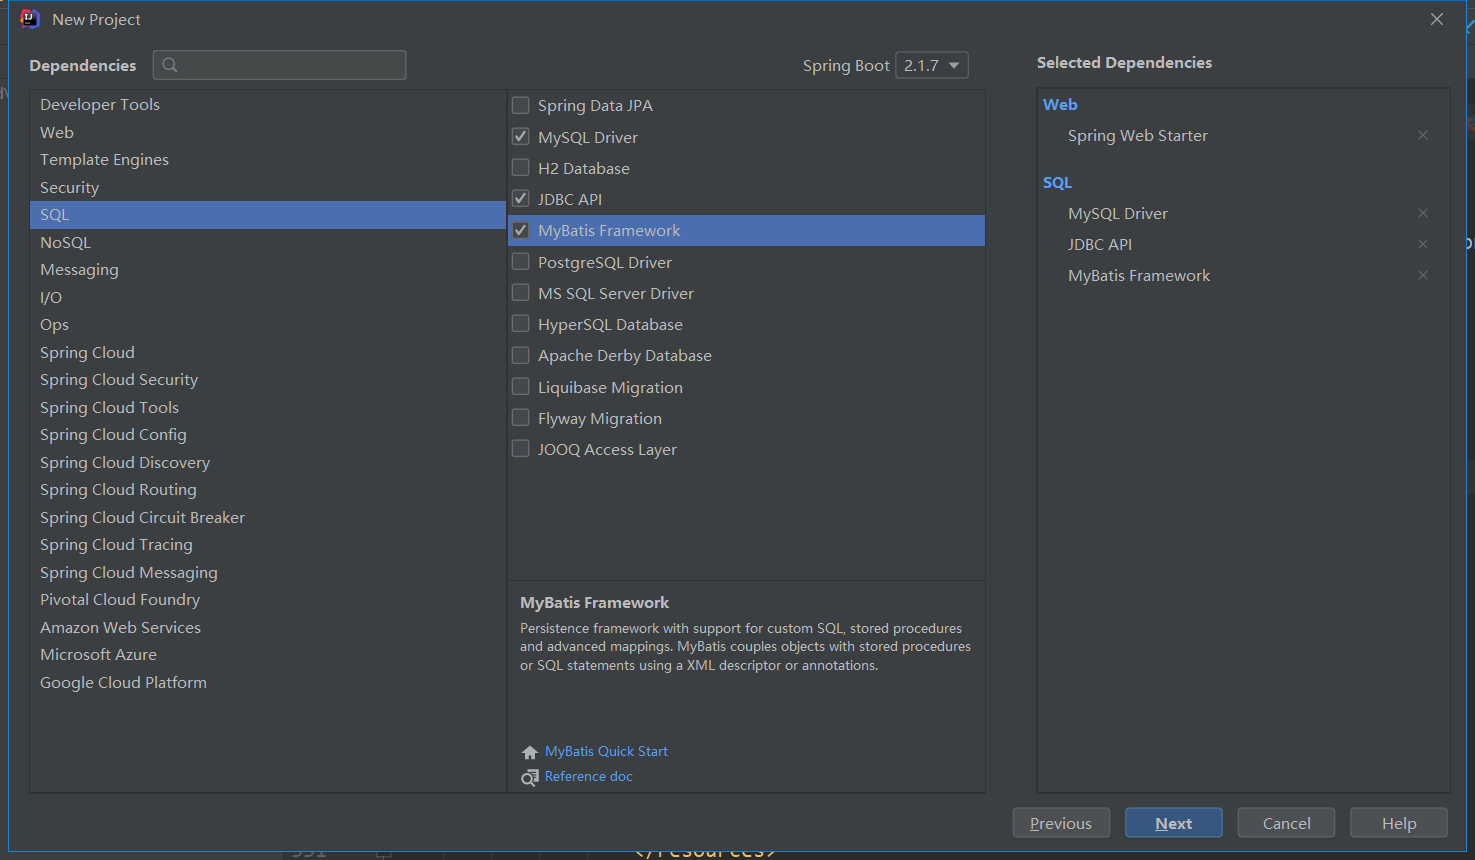The height and width of the screenshot is (860, 1475).
Task: Select the I/O category
Action: point(268,297)
